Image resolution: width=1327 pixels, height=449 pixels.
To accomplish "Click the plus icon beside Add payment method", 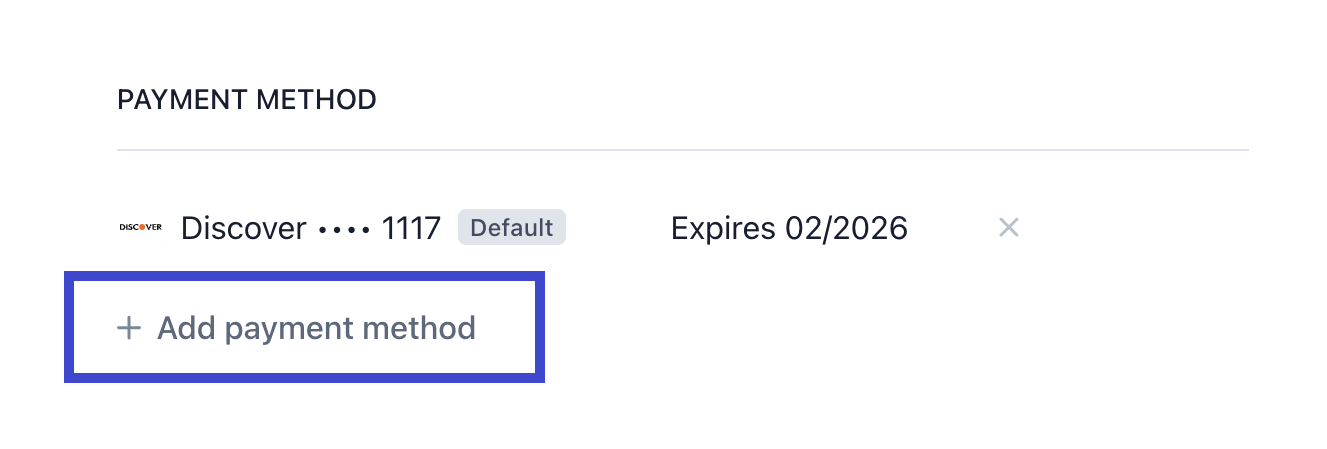I will coord(129,328).
